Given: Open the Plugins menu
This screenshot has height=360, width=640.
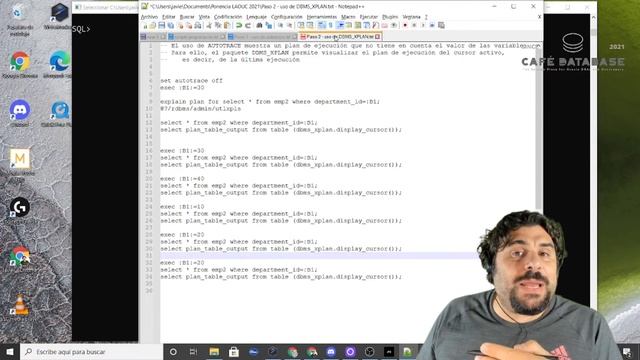Looking at the screenshot, I should 390,17.
